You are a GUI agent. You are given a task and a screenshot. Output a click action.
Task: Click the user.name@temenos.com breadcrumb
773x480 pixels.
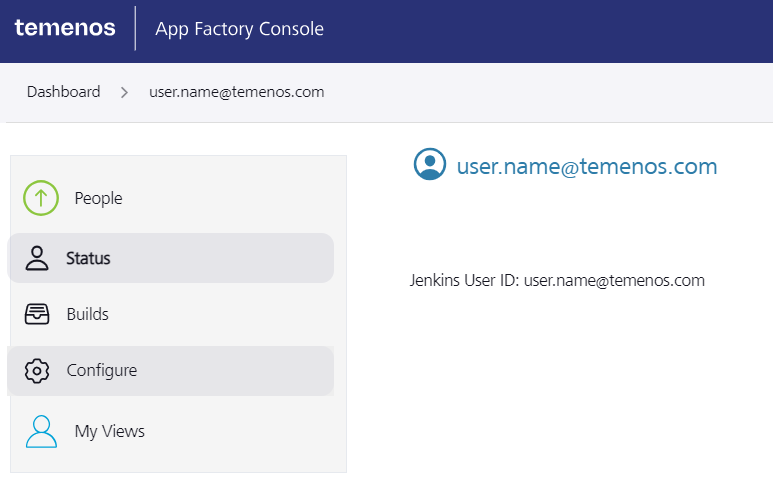click(x=237, y=92)
